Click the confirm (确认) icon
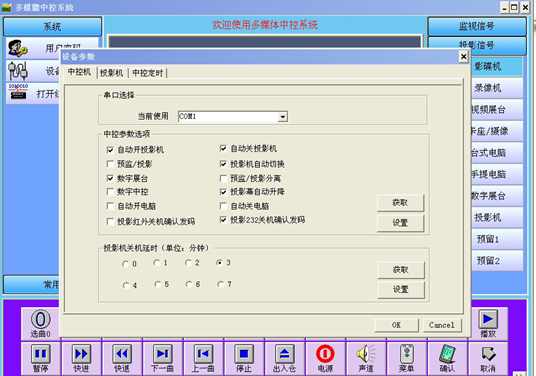Viewport: 536px width, 376px height. (x=447, y=354)
